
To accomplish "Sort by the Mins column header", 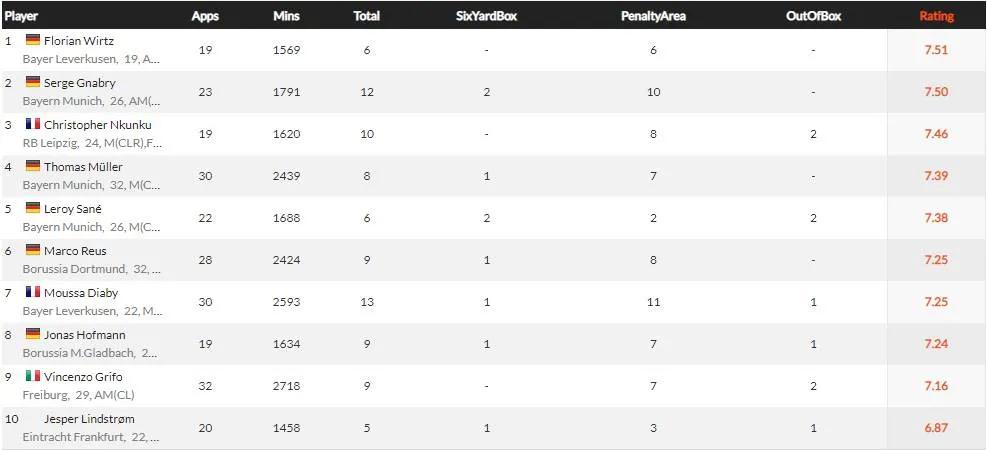I will pos(286,16).
